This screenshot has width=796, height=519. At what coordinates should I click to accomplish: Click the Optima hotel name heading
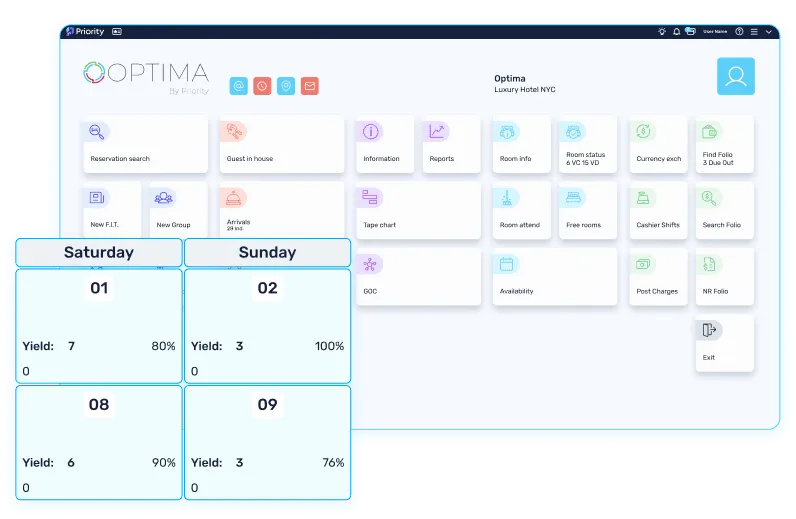point(510,79)
